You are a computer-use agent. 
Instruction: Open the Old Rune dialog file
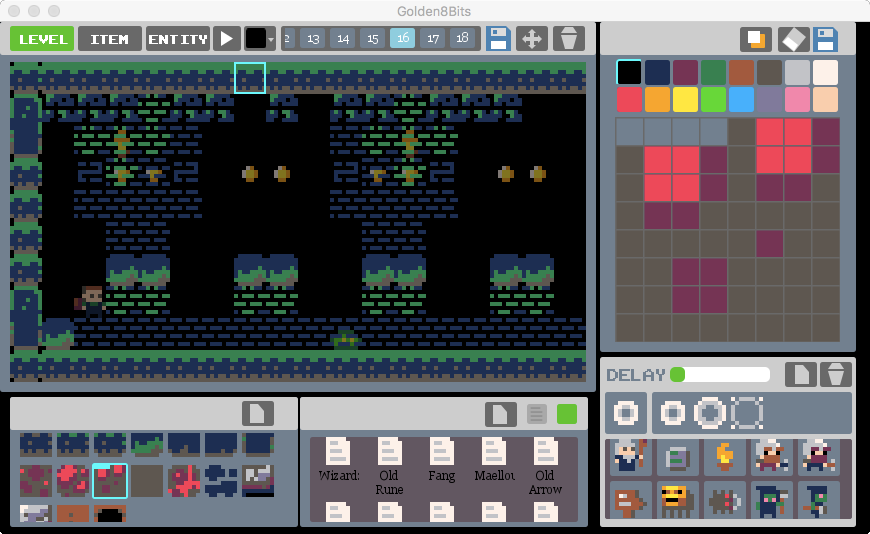click(389, 466)
